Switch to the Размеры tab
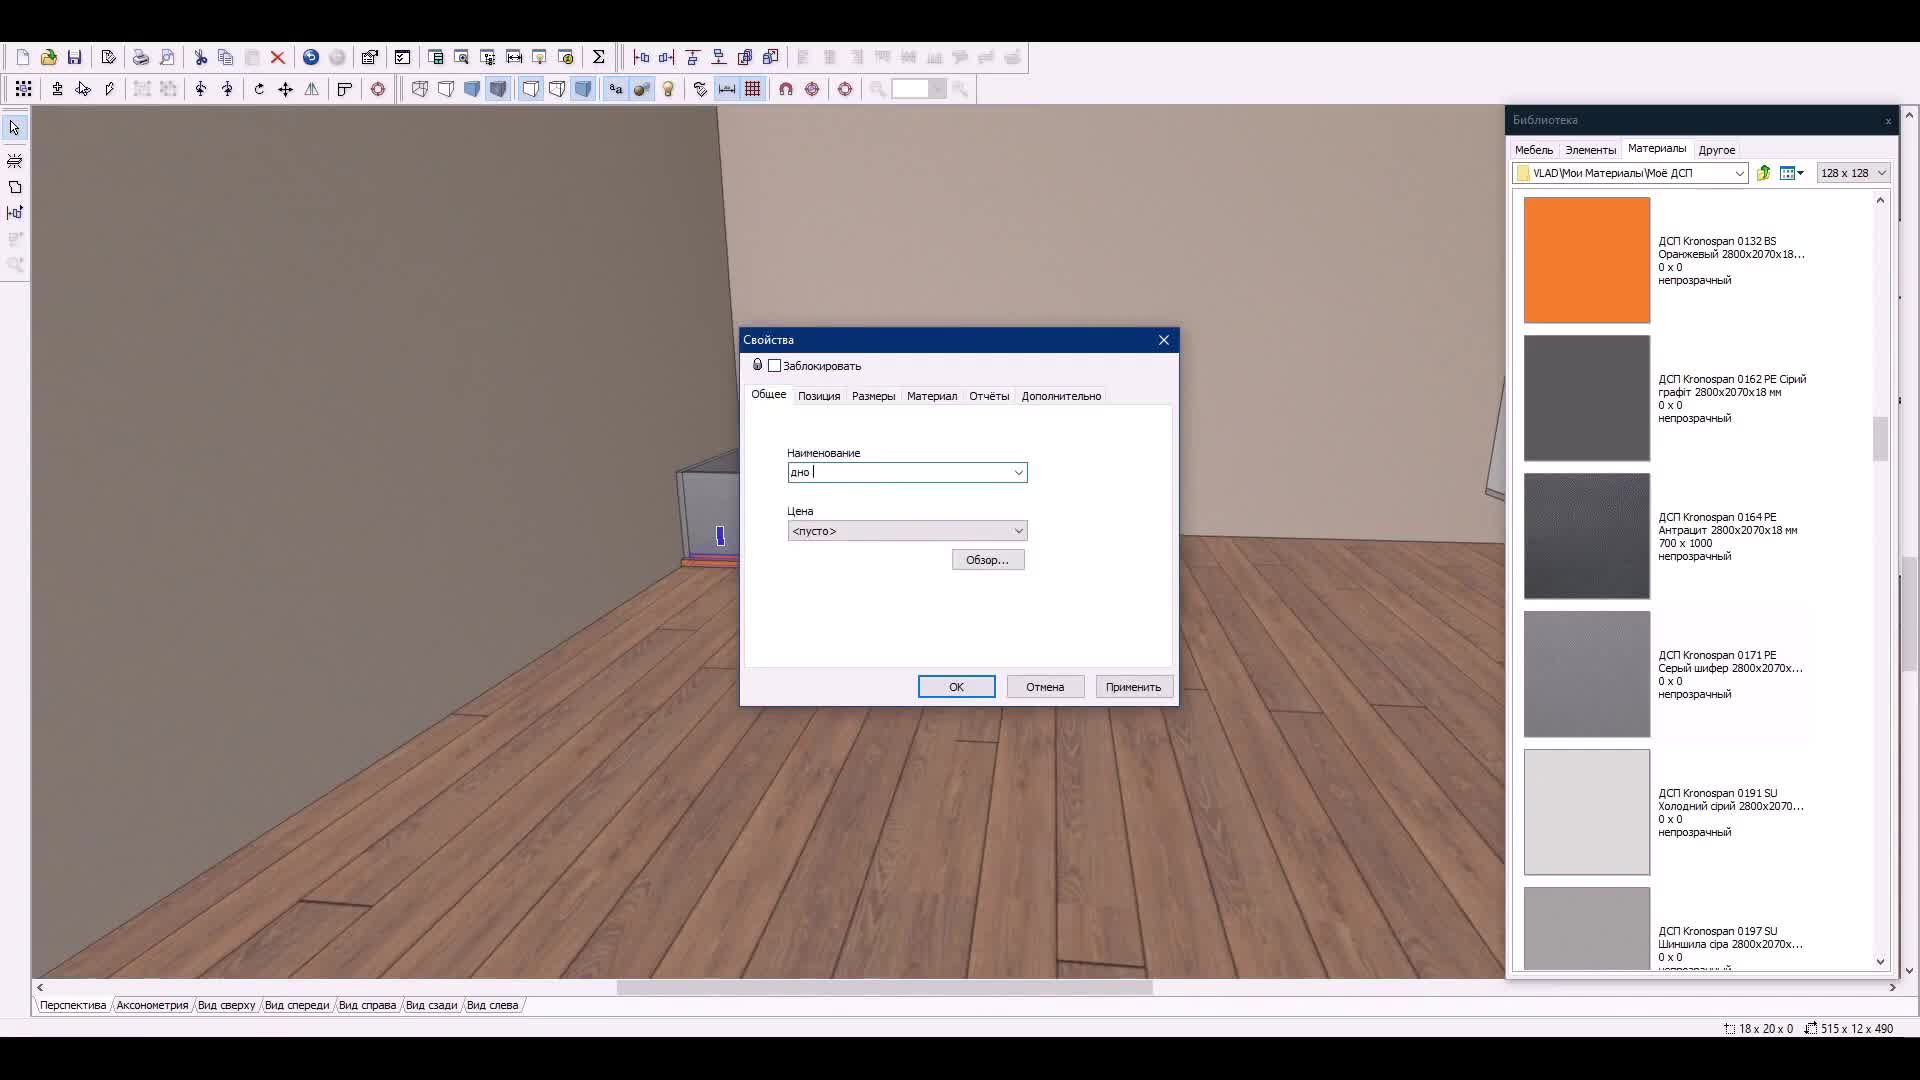Viewport: 1920px width, 1080px height. tap(873, 396)
